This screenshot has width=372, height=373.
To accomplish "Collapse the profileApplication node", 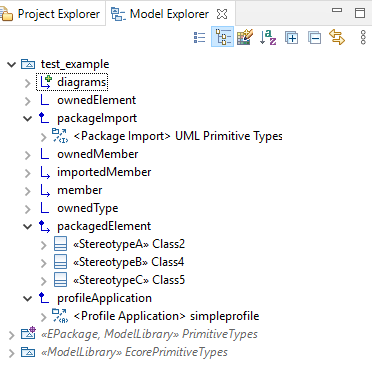I will pyautogui.click(x=28, y=298).
